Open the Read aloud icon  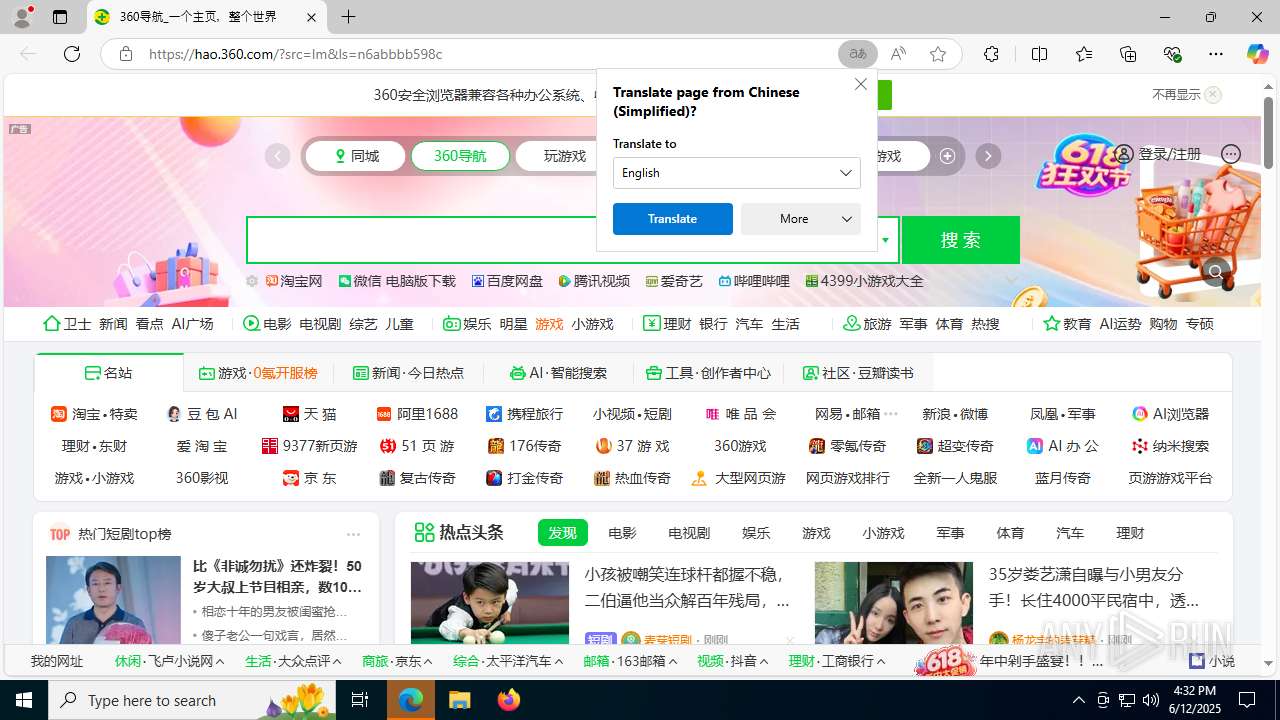tap(898, 54)
